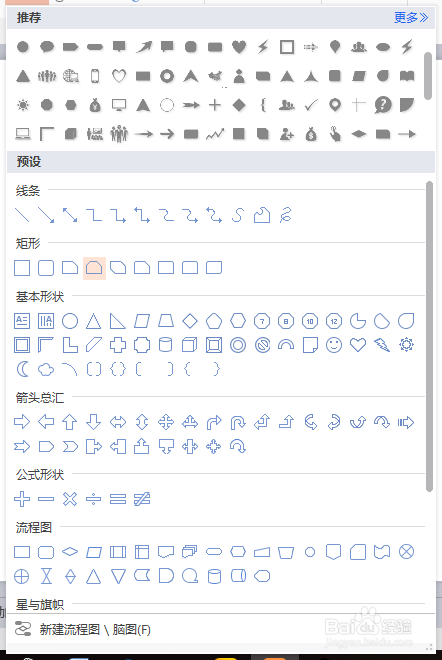Pick the cylinder can basic shape
The width and height of the screenshot is (442, 660).
(165, 345)
